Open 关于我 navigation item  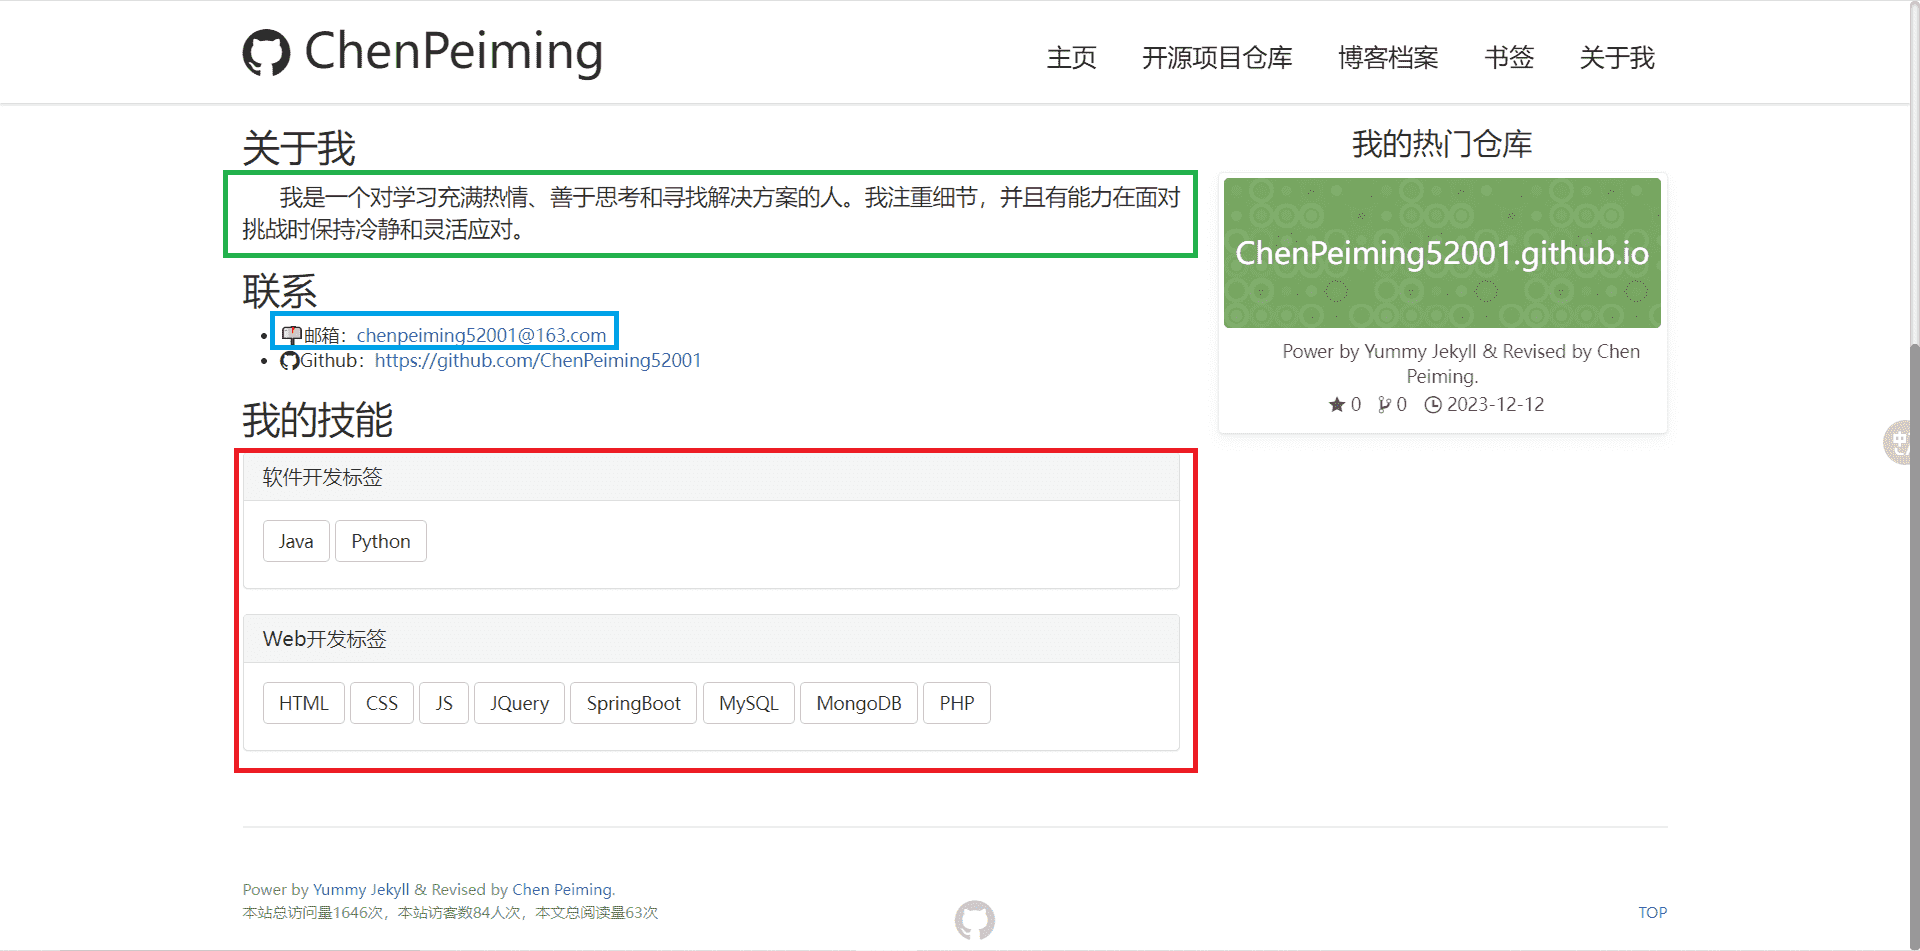click(x=1617, y=58)
